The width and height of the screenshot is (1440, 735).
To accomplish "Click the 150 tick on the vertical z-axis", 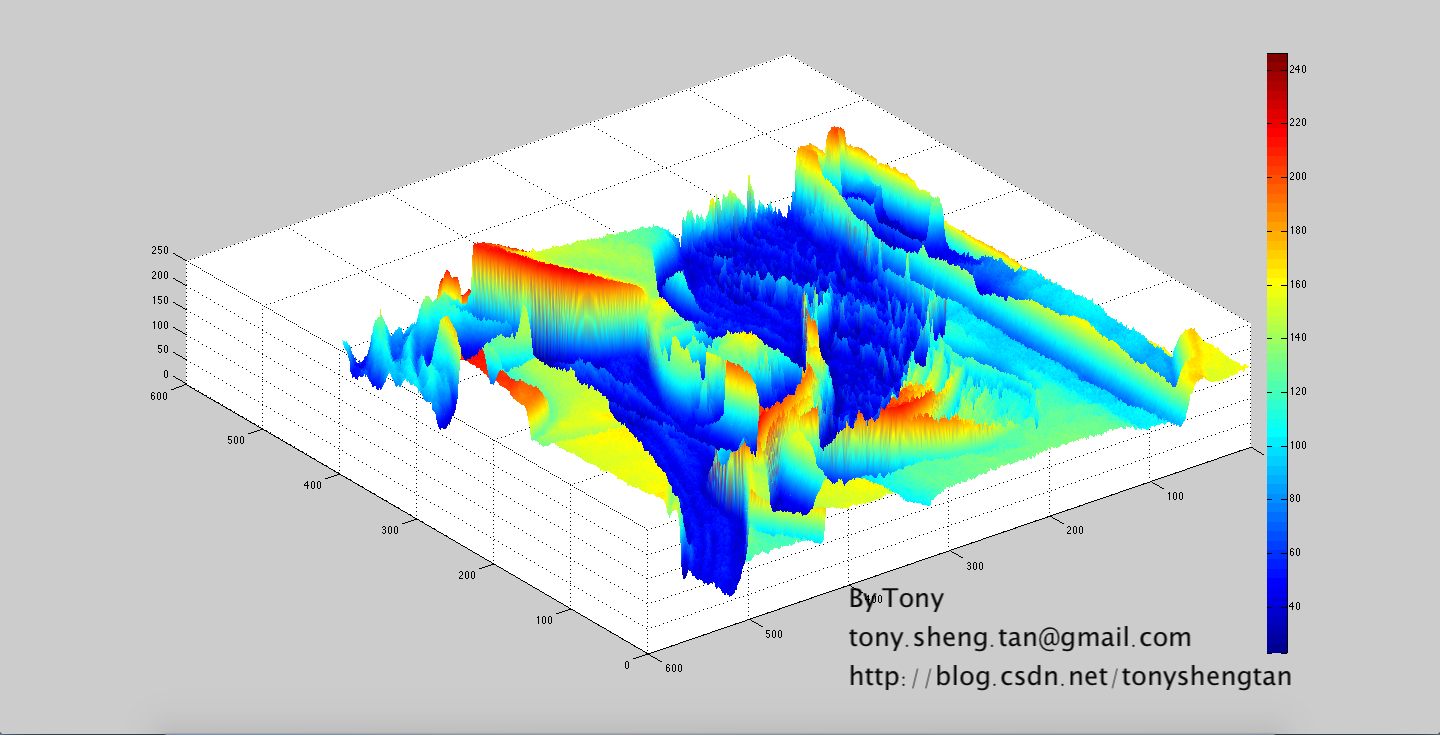I will [160, 302].
